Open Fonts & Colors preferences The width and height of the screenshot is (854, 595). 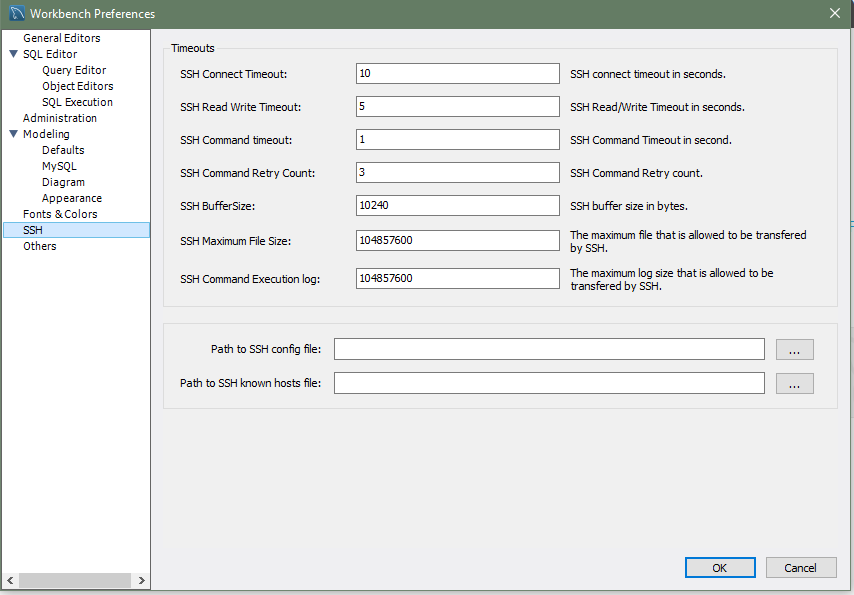point(60,214)
